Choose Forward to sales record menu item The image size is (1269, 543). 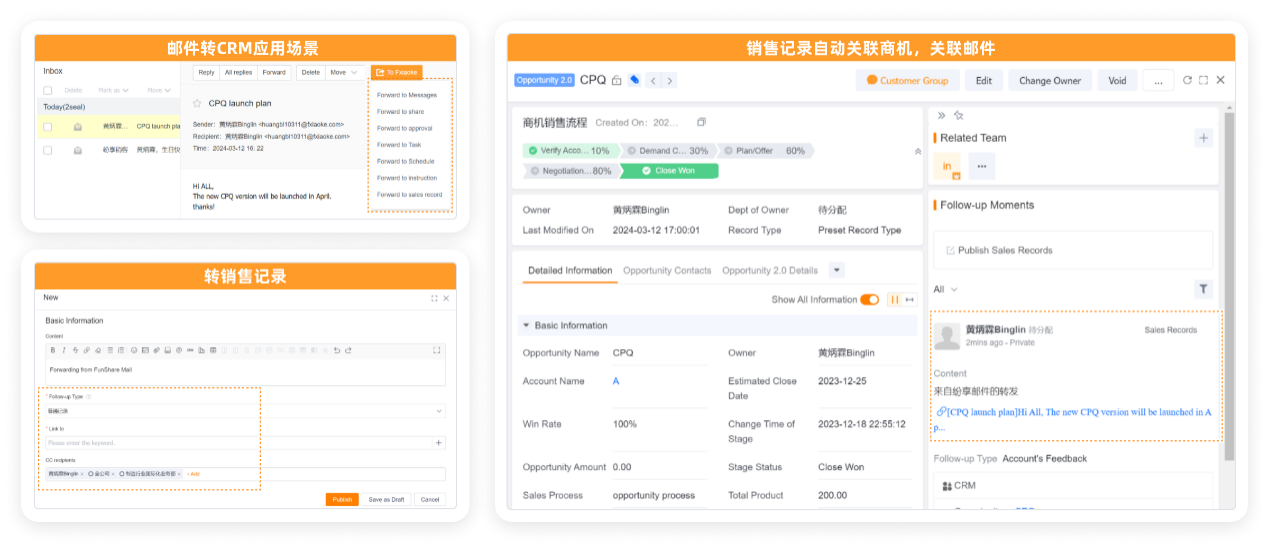pyautogui.click(x=409, y=195)
